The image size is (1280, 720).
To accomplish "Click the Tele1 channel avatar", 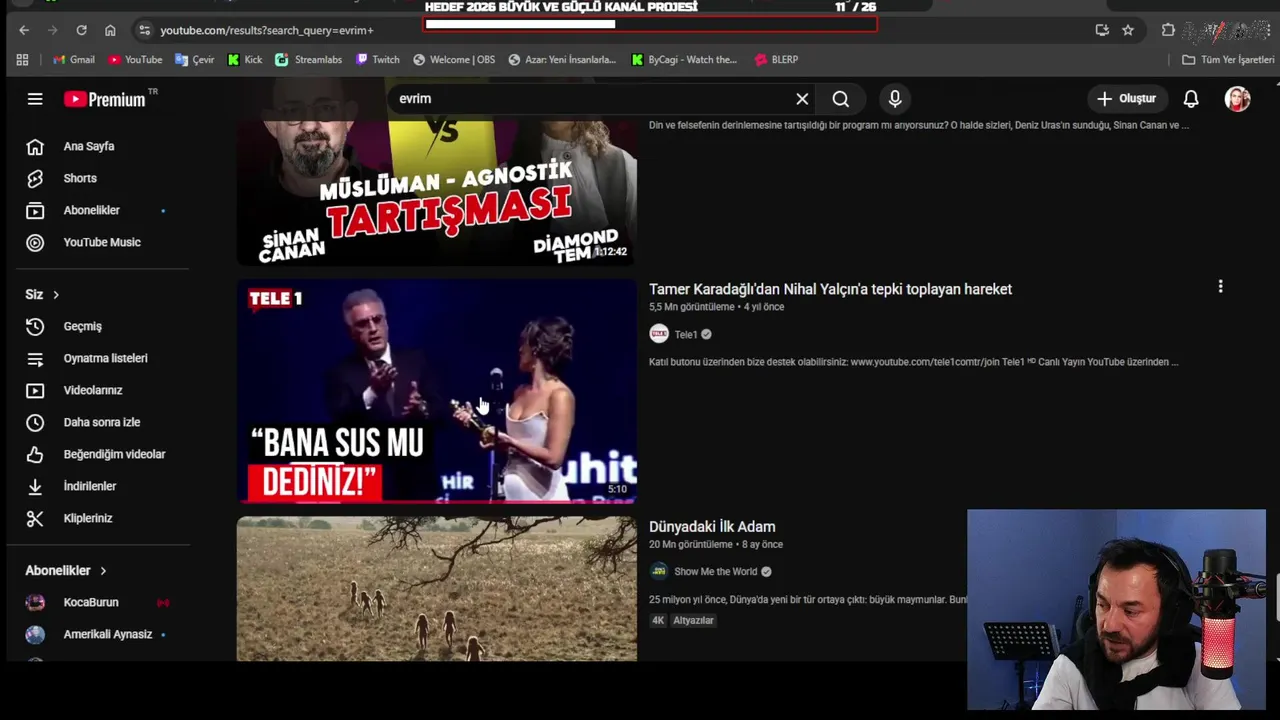I will tap(659, 334).
